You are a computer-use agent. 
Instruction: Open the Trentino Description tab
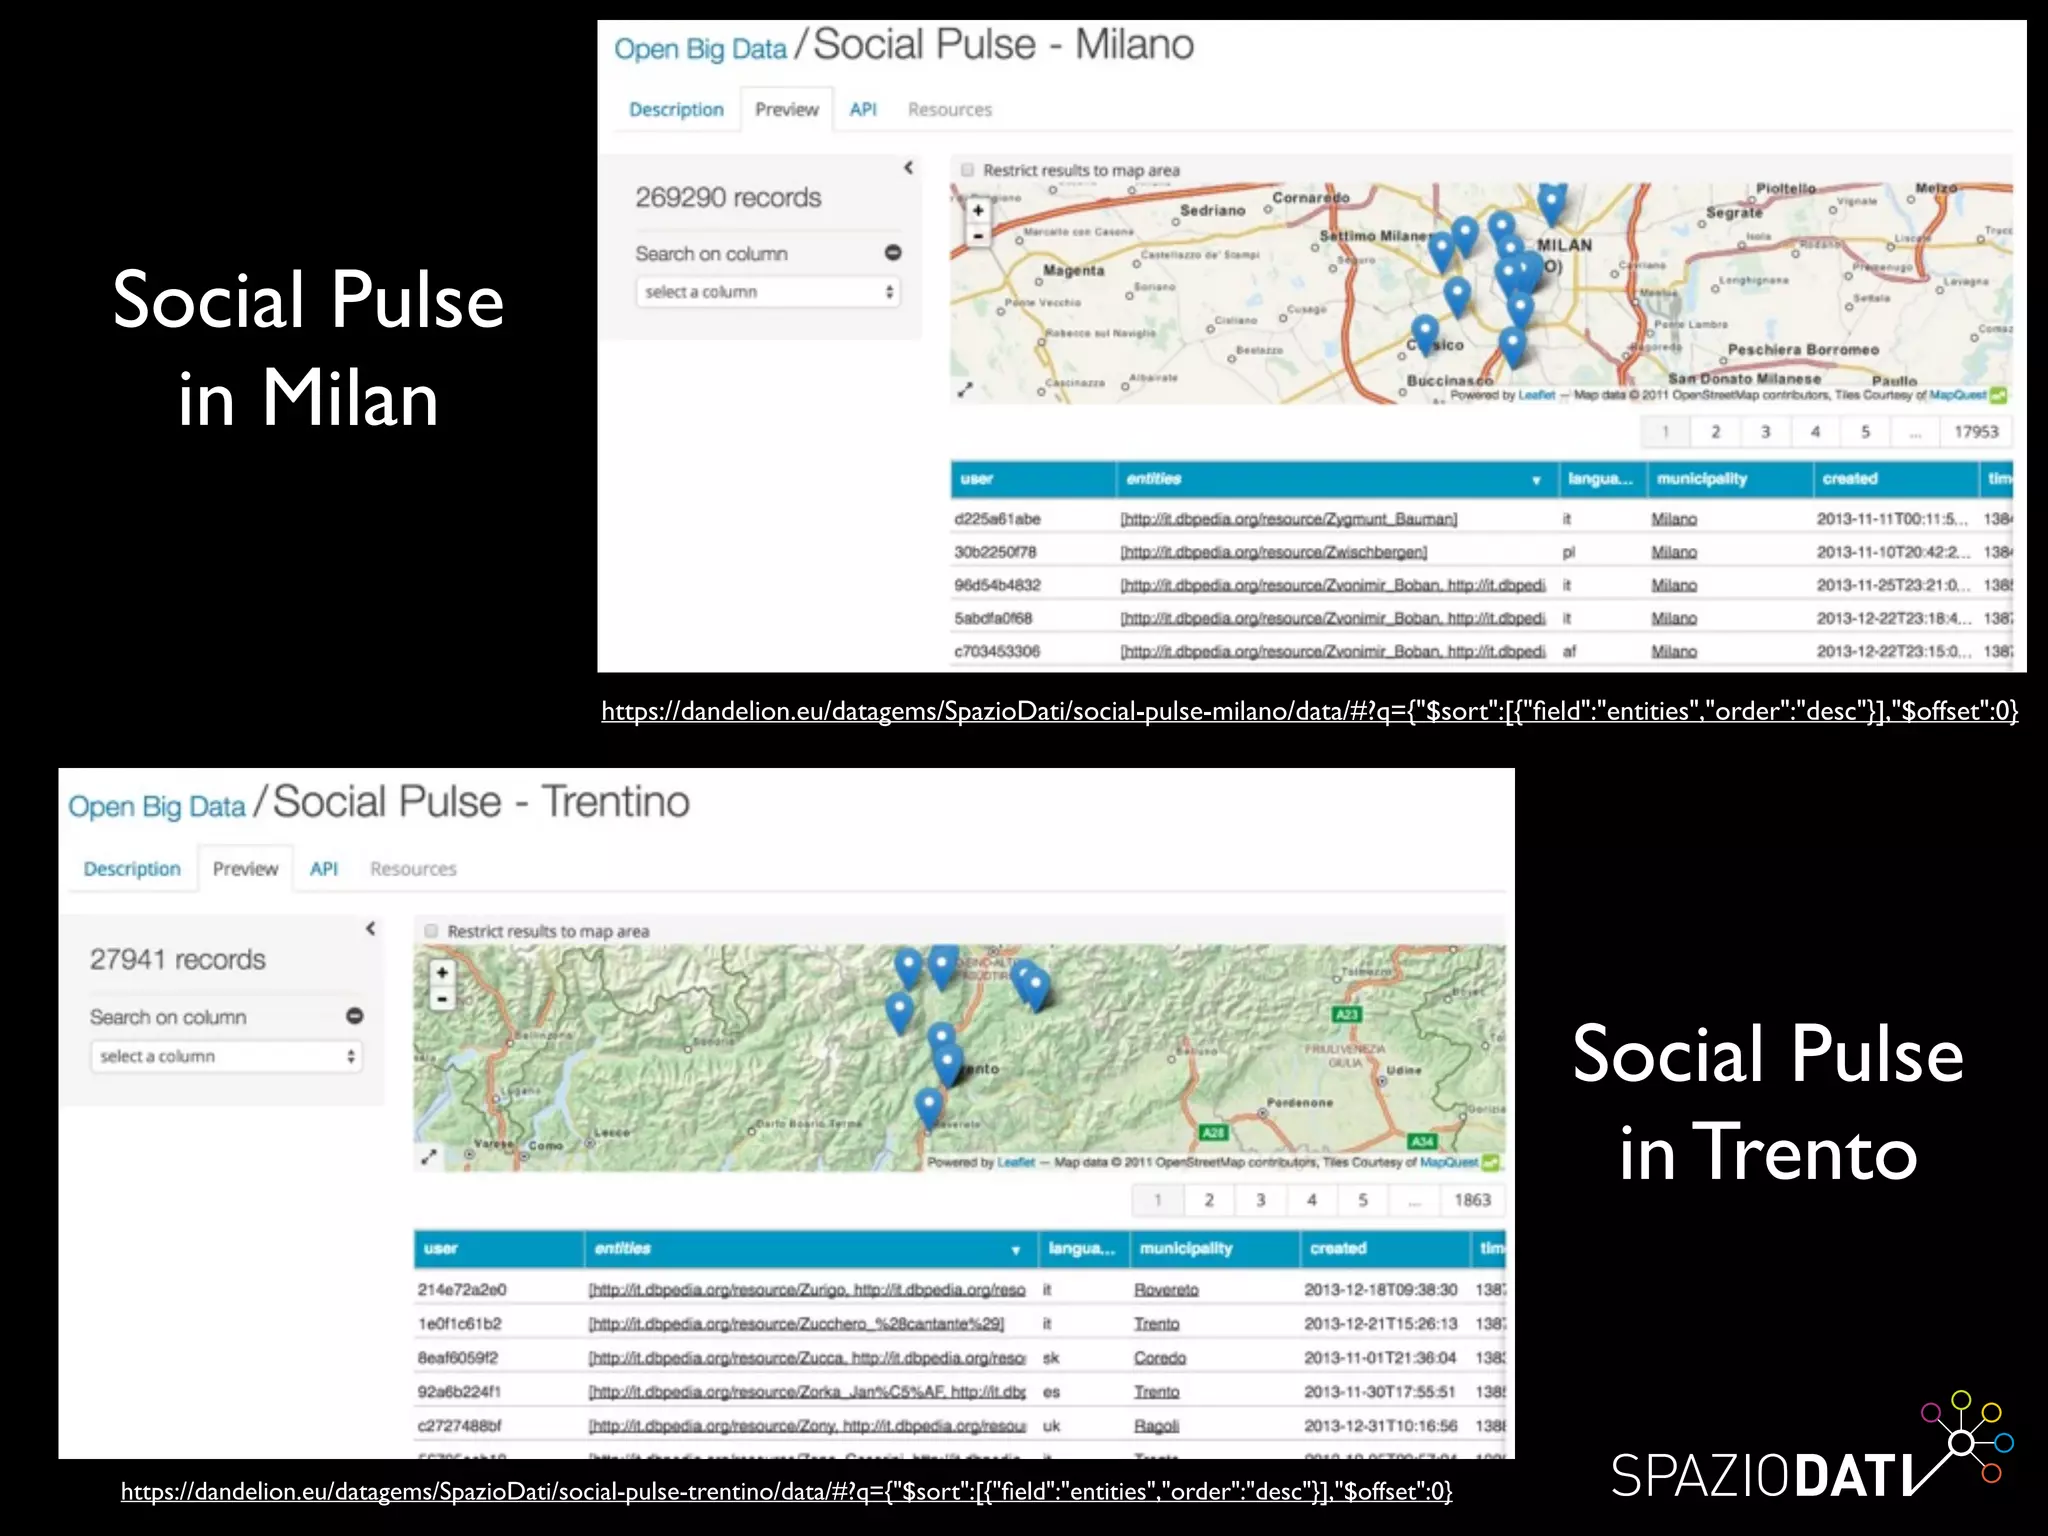point(132,869)
